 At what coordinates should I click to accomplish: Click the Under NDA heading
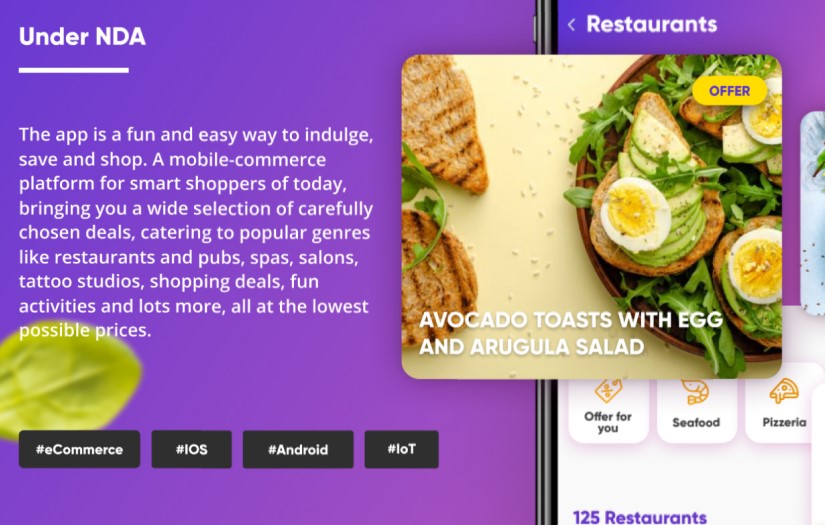[82, 36]
